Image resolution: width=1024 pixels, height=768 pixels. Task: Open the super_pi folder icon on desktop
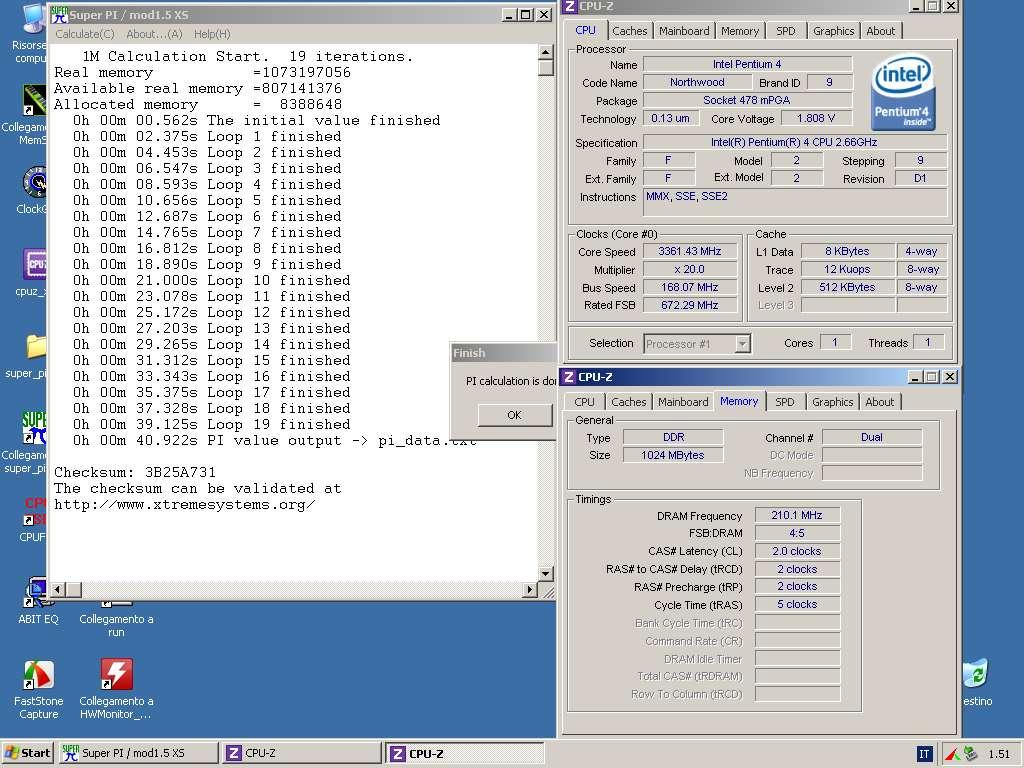(36, 346)
